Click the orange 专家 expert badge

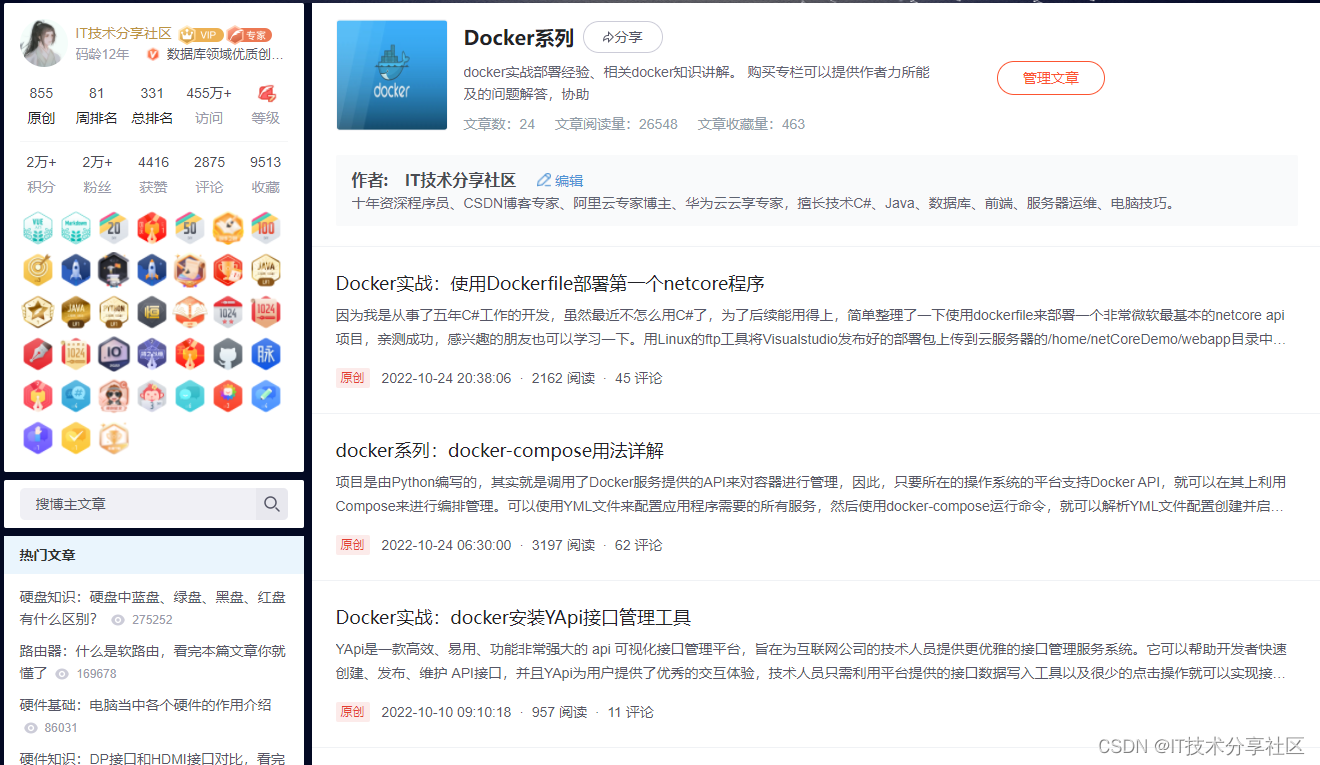pos(249,34)
